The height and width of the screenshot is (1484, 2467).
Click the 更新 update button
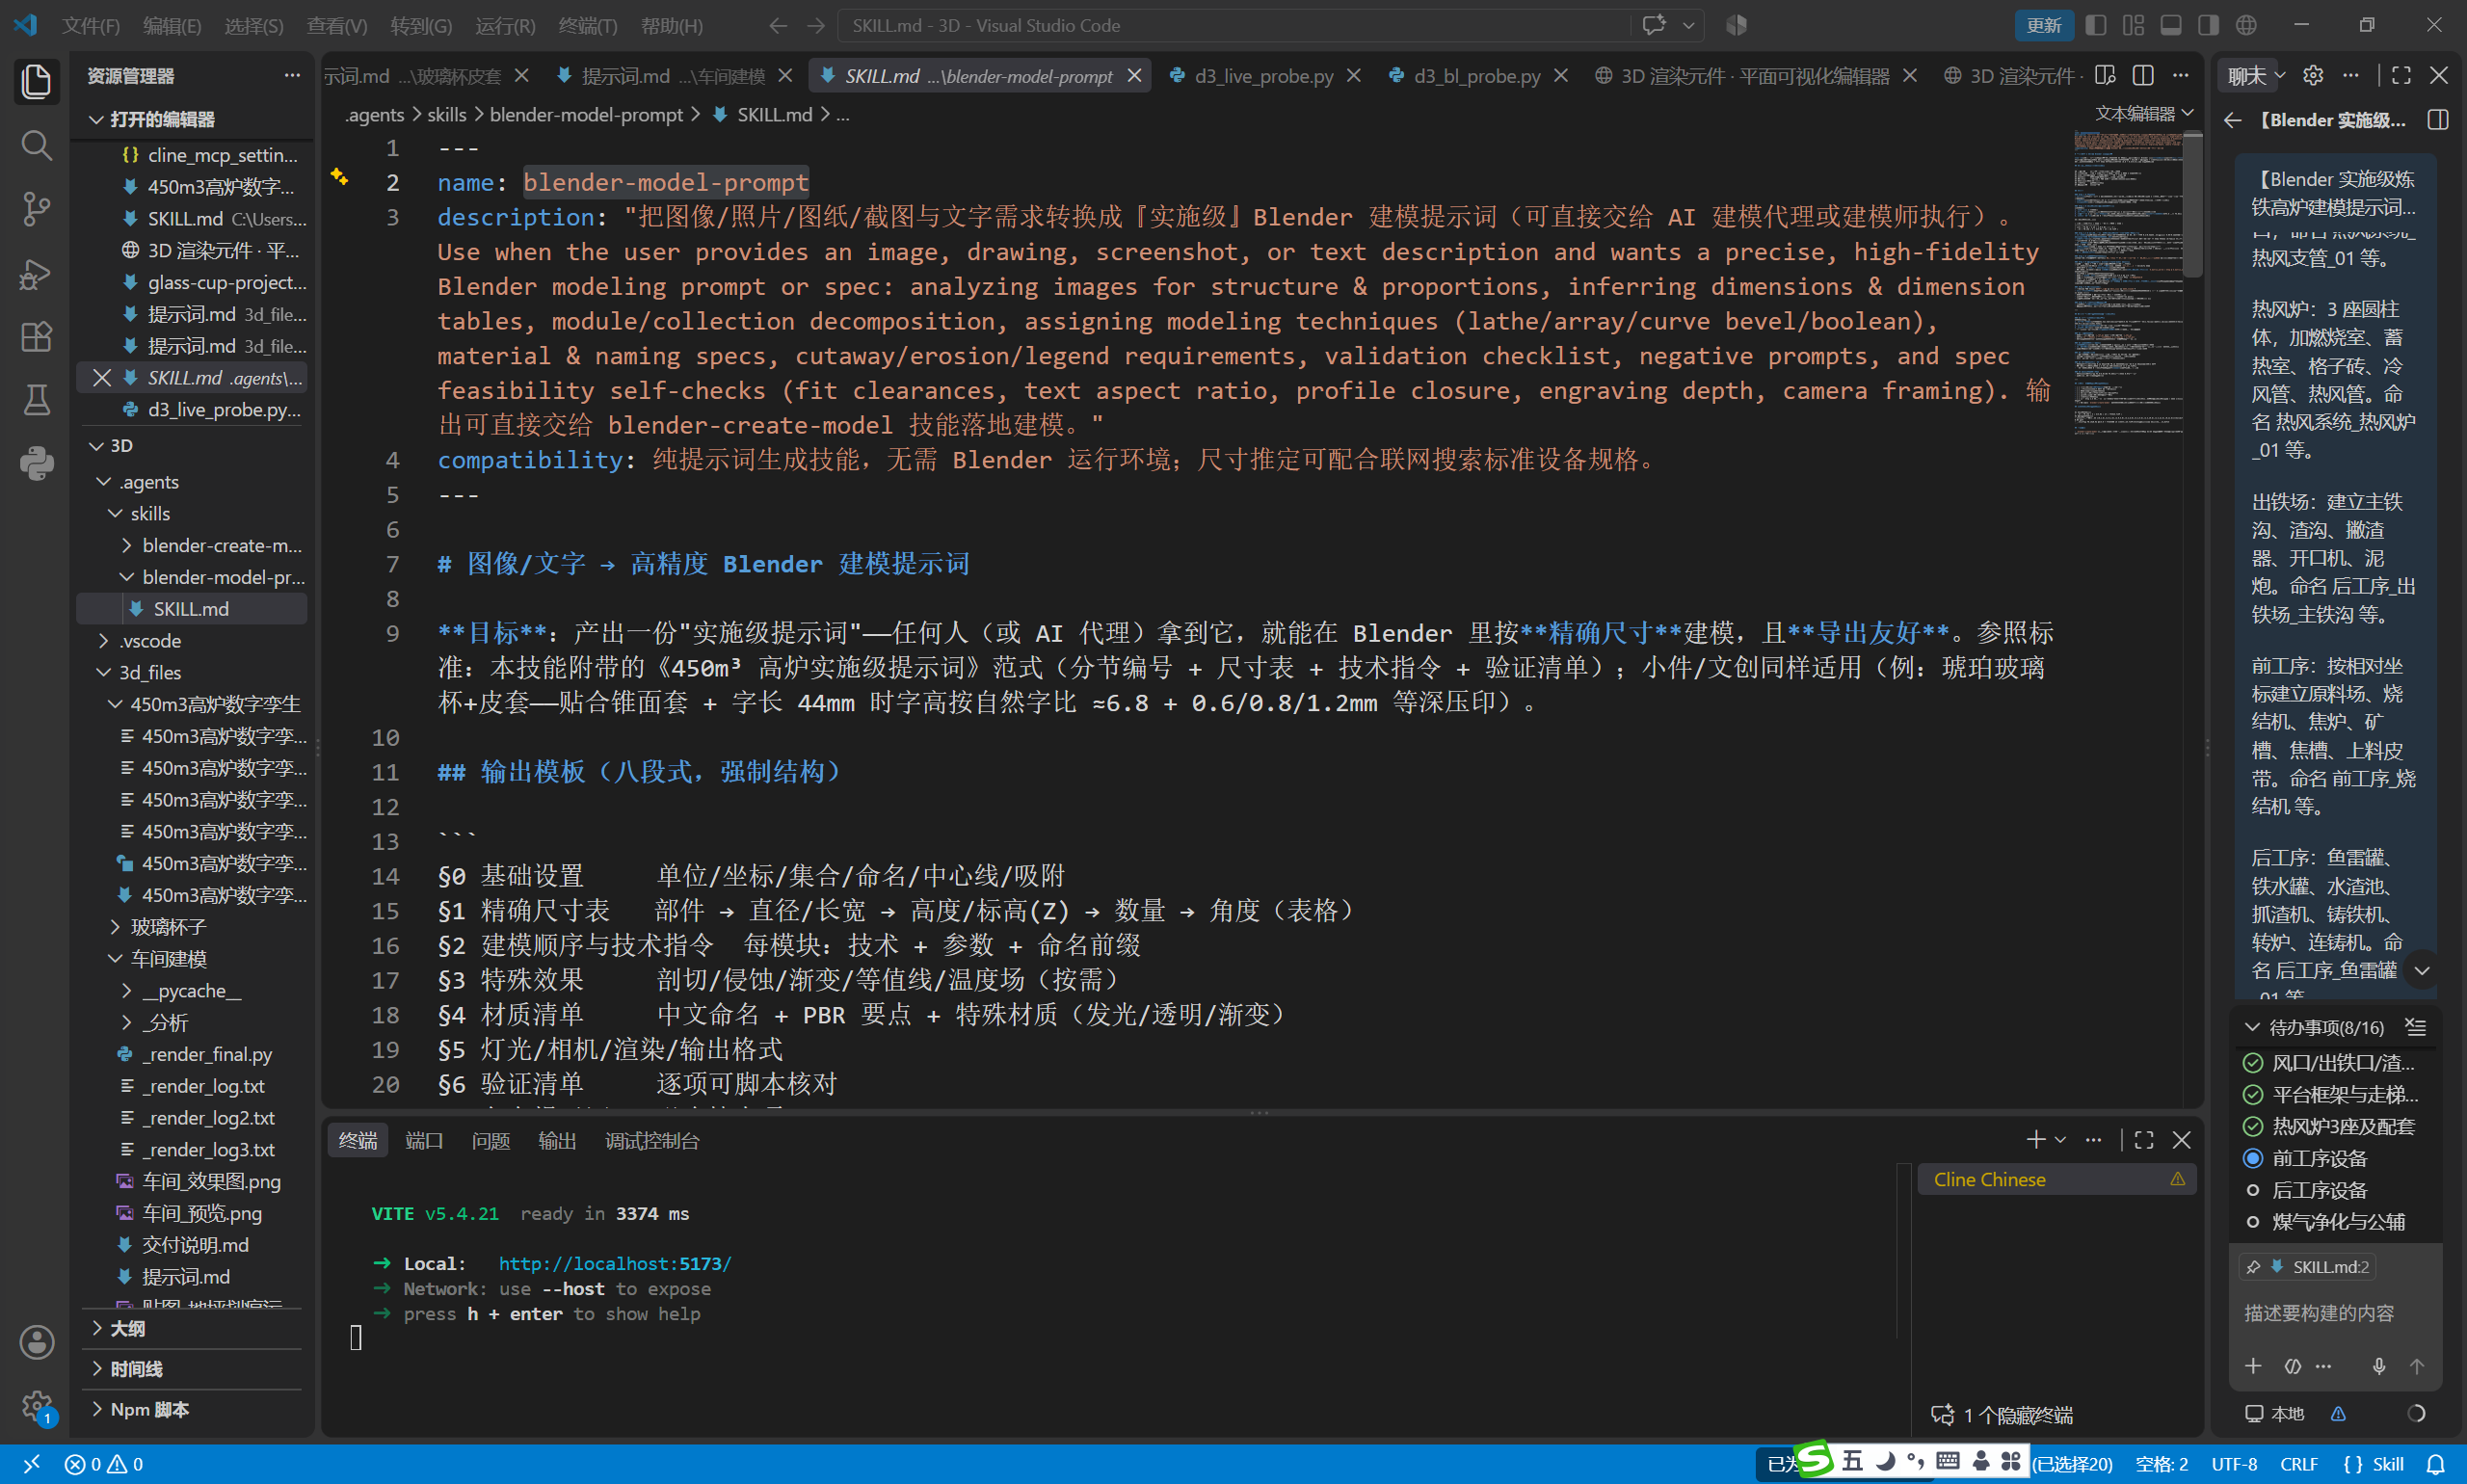pos(2043,25)
